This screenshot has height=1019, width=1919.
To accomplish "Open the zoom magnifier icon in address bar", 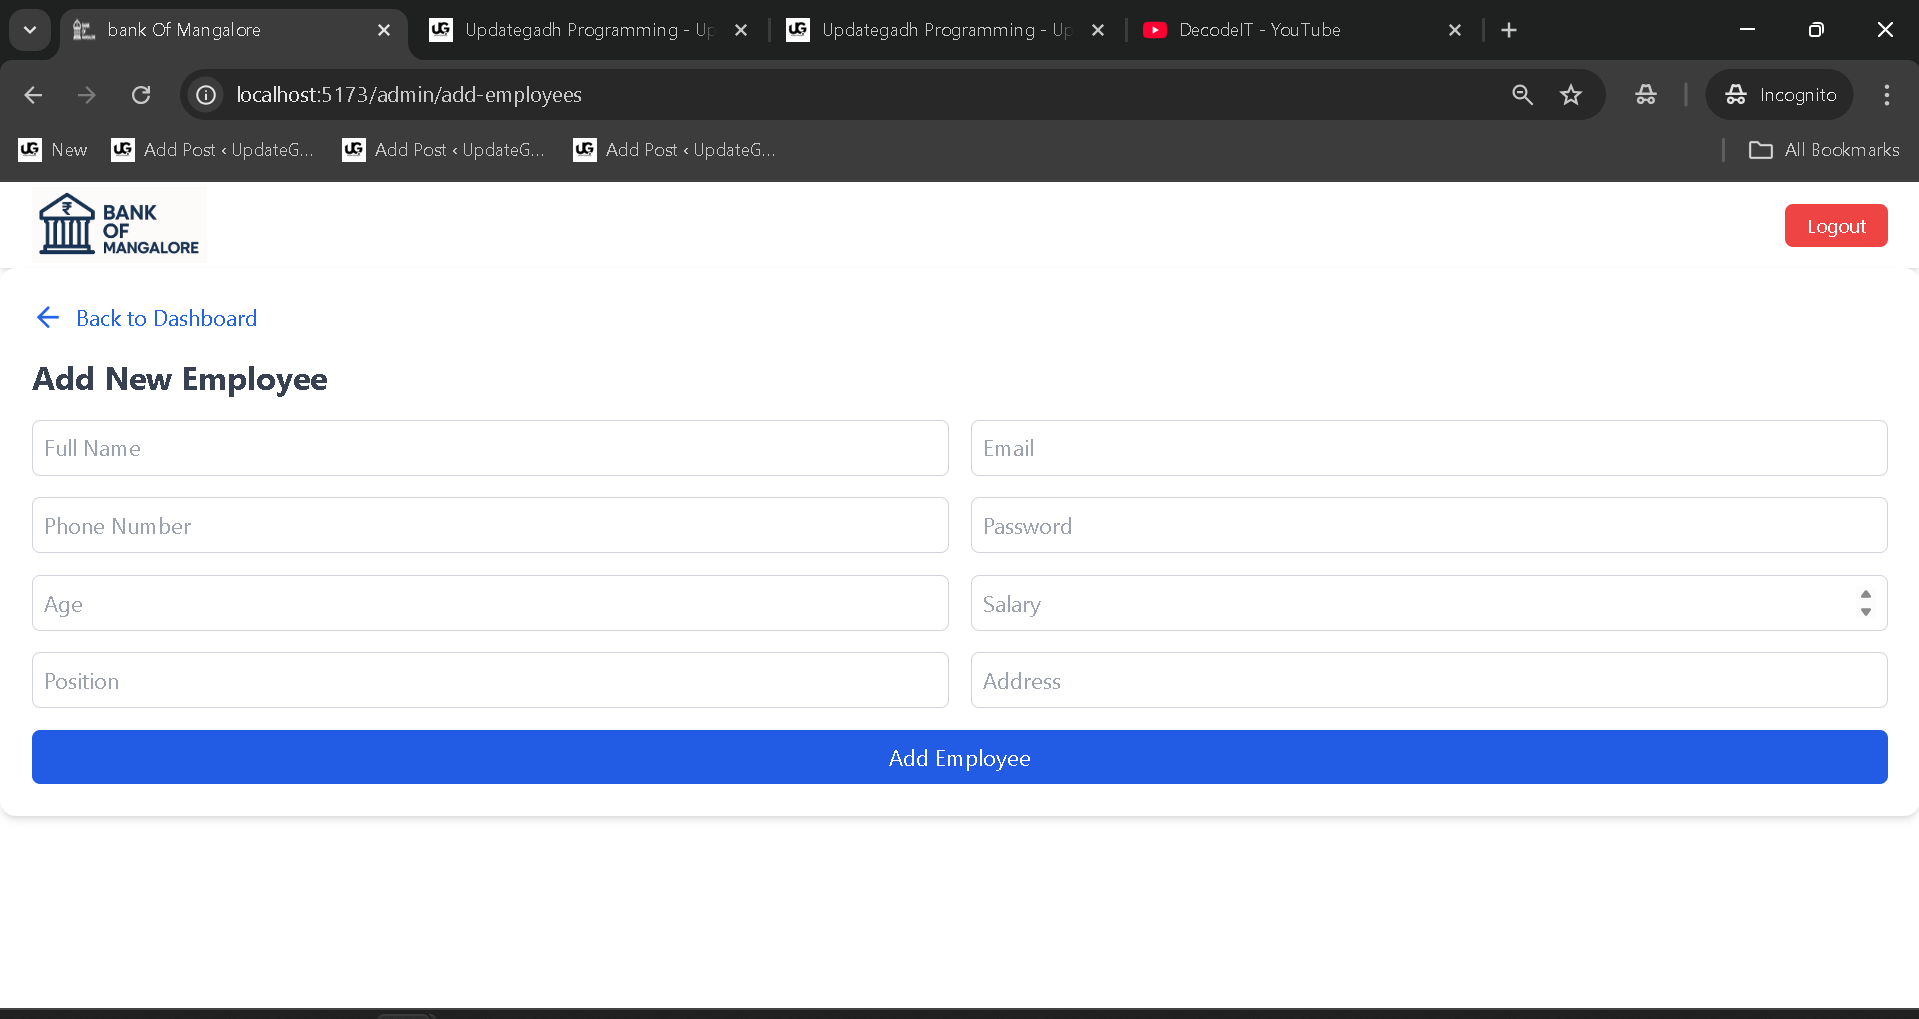I will [1522, 95].
